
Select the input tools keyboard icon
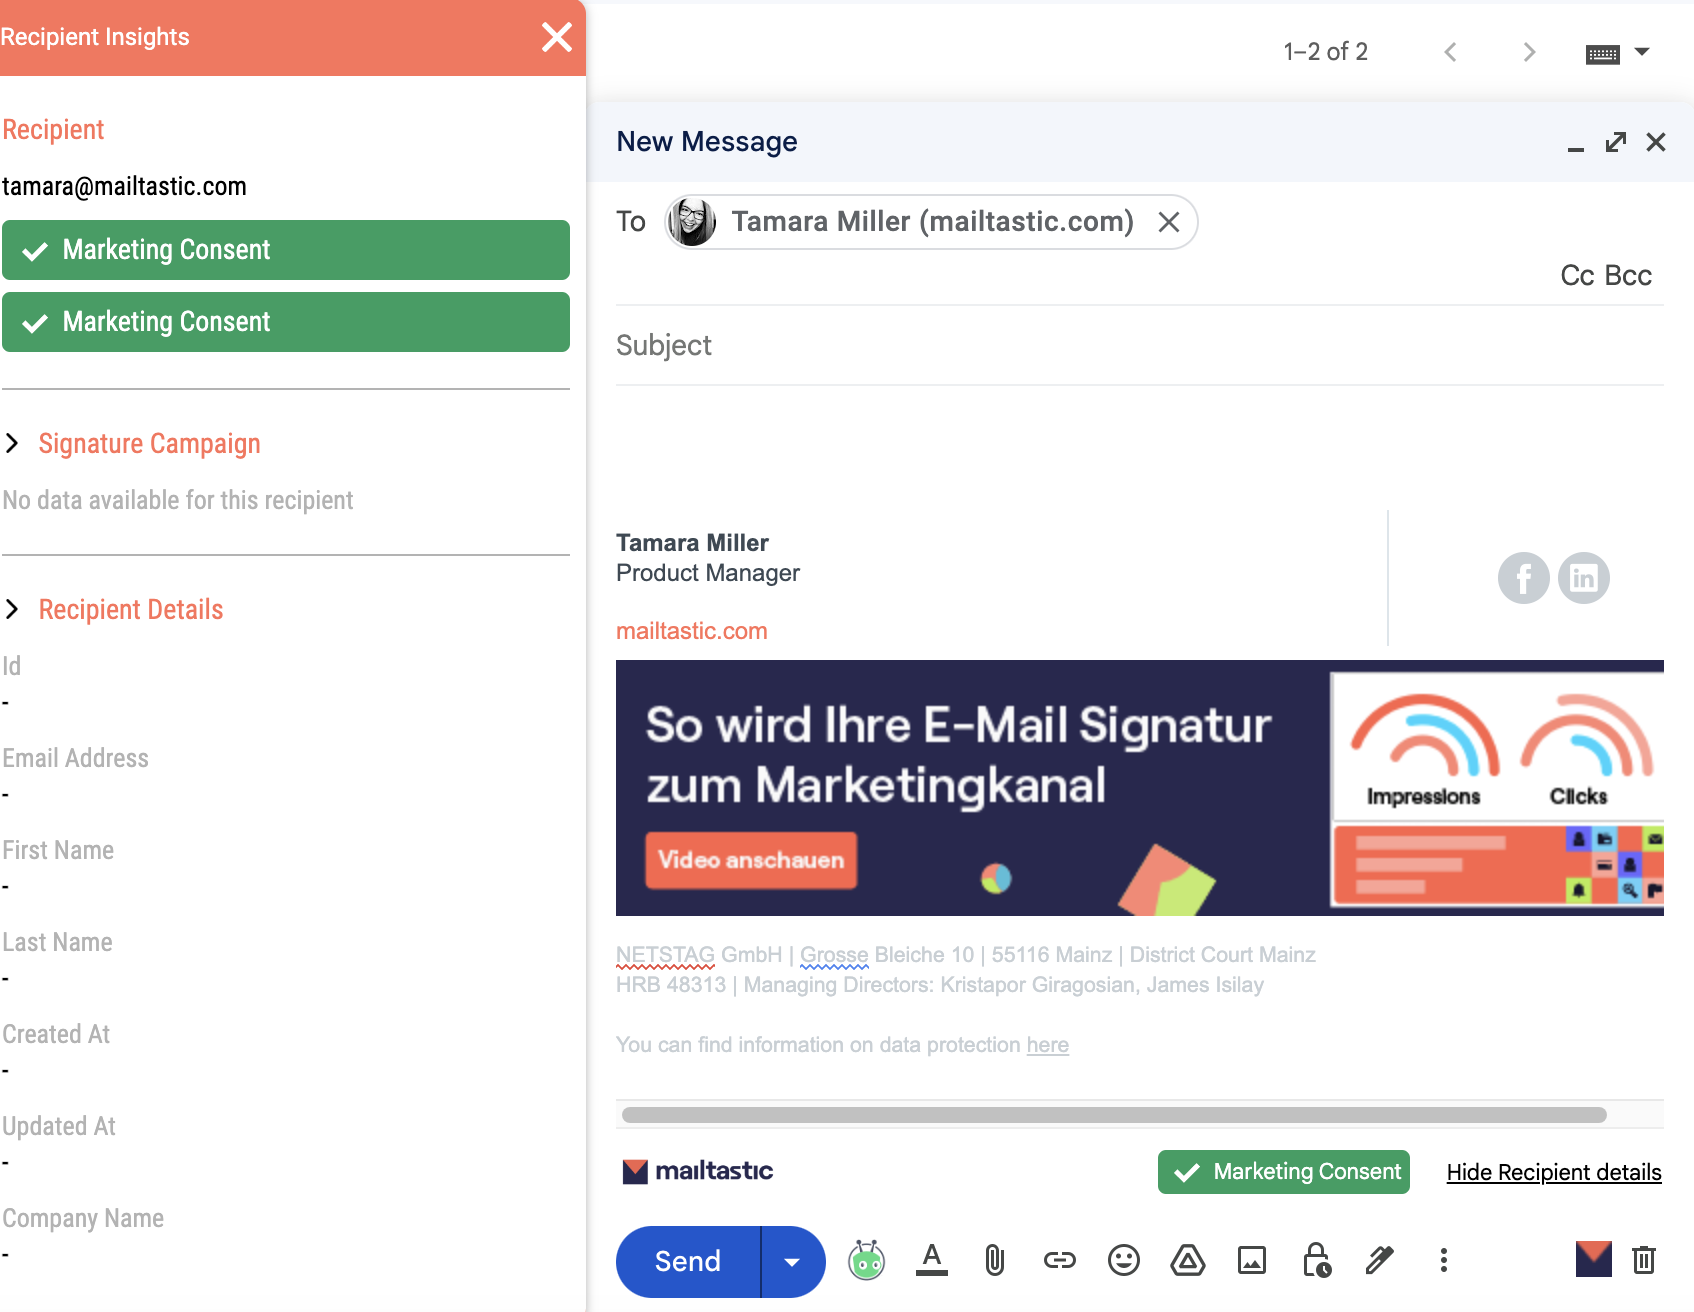pyautogui.click(x=1603, y=54)
